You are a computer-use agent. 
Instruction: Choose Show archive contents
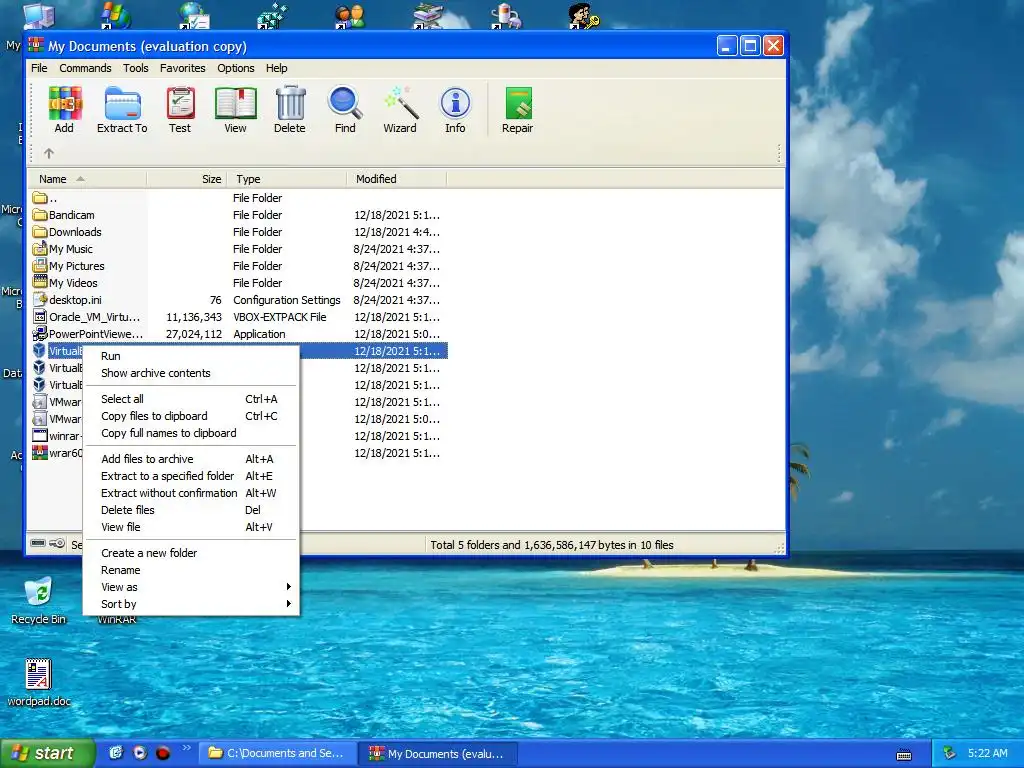click(191, 373)
